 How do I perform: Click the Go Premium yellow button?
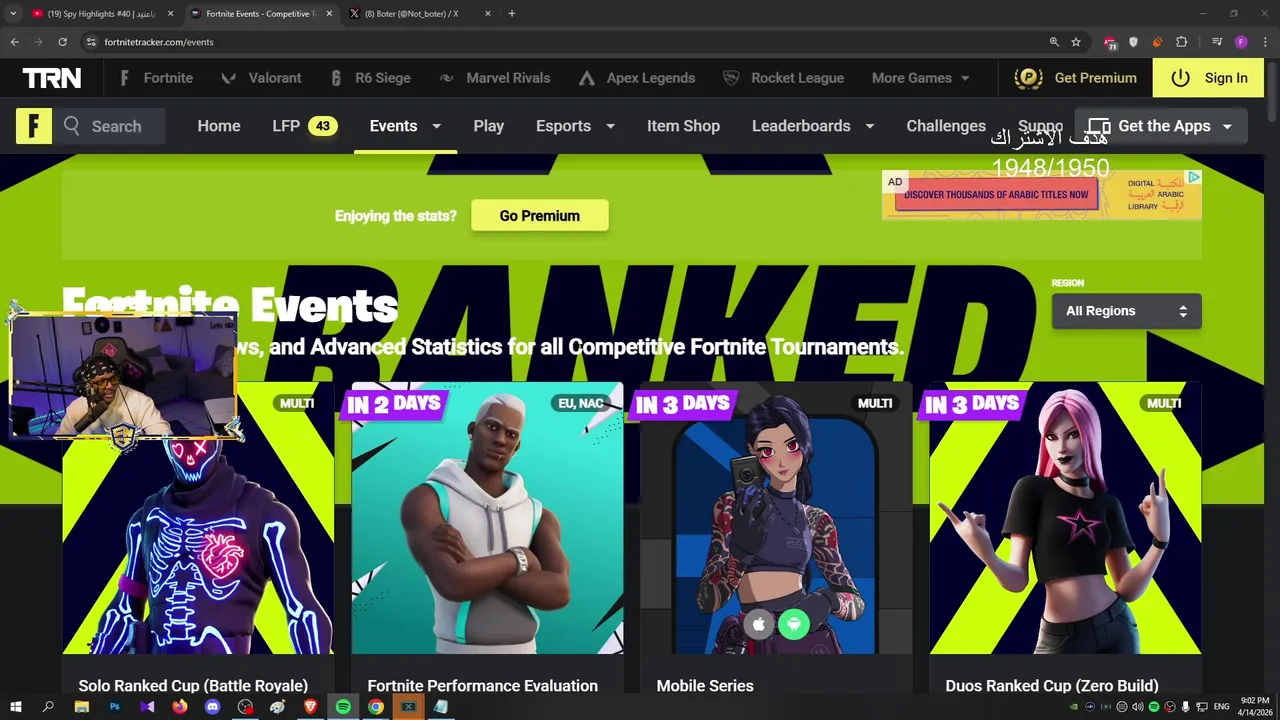[540, 216]
